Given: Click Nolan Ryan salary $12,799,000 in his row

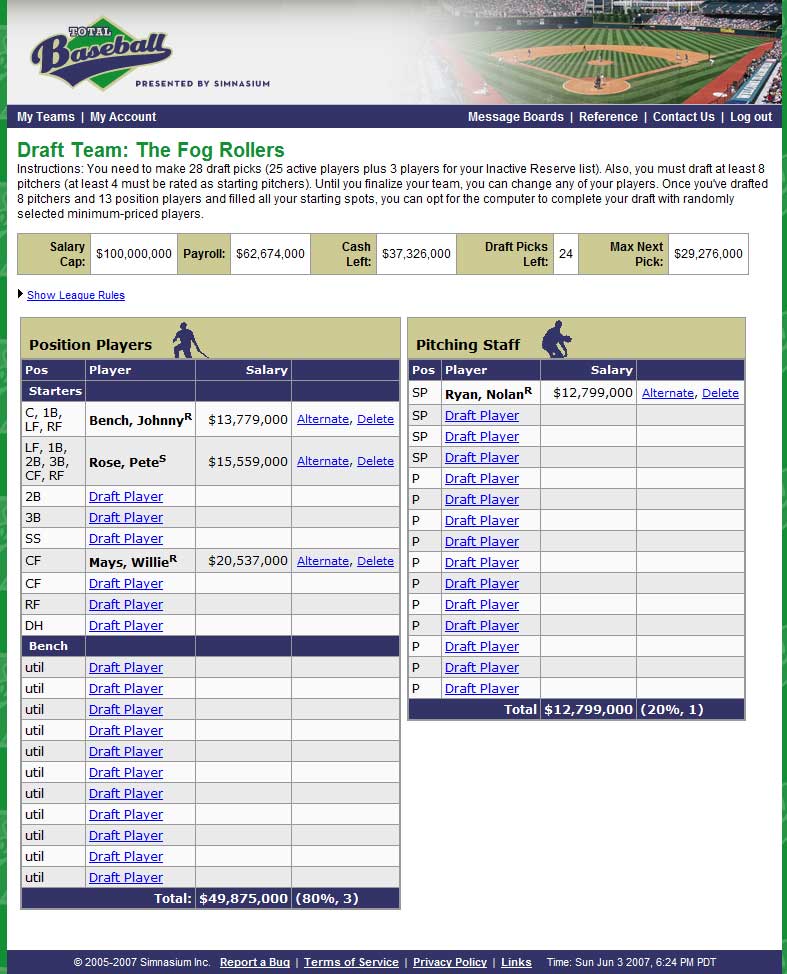Looking at the screenshot, I should tap(593, 393).
